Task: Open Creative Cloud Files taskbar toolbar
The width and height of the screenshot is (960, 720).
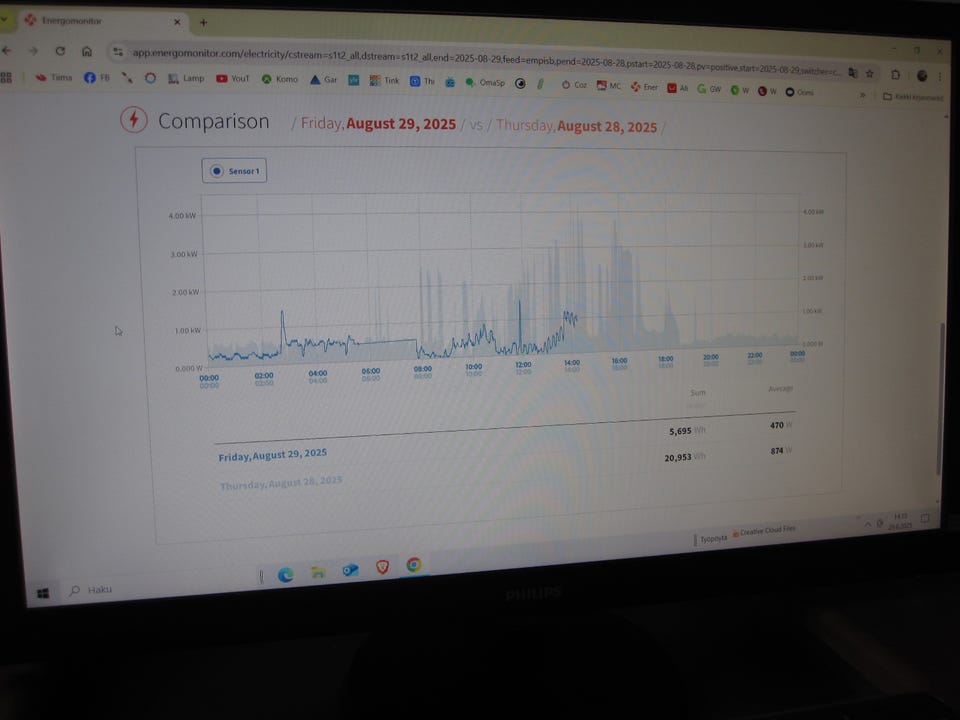Action: click(764, 530)
